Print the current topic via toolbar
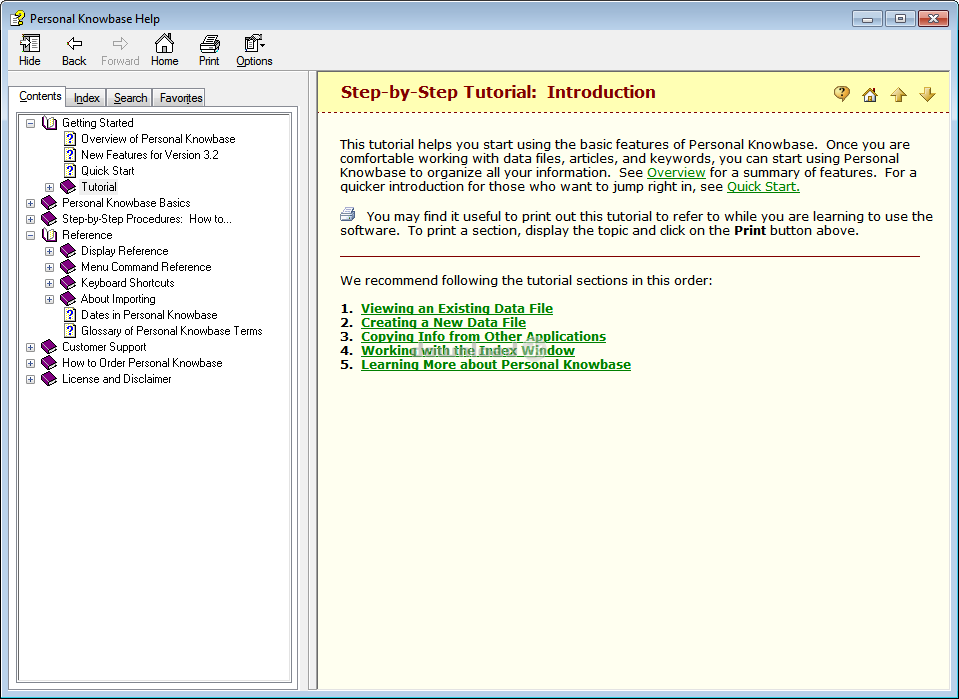Viewport: 959px width, 699px height. (209, 50)
